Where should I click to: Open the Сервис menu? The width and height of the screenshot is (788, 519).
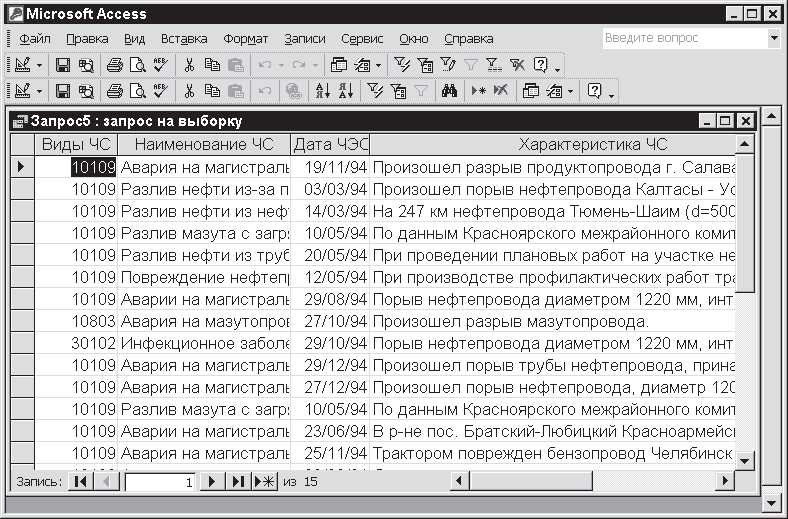(361, 39)
